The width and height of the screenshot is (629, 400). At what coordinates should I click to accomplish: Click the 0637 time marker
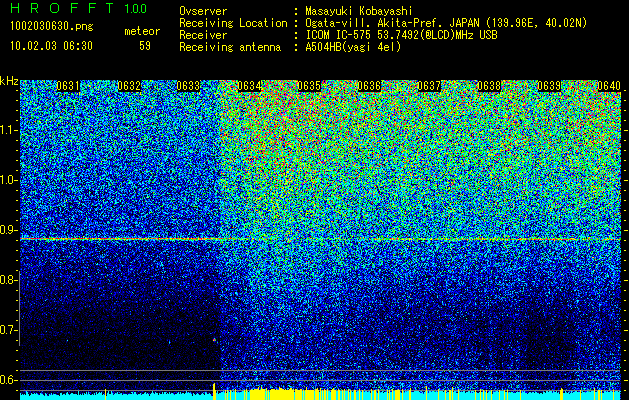429,86
